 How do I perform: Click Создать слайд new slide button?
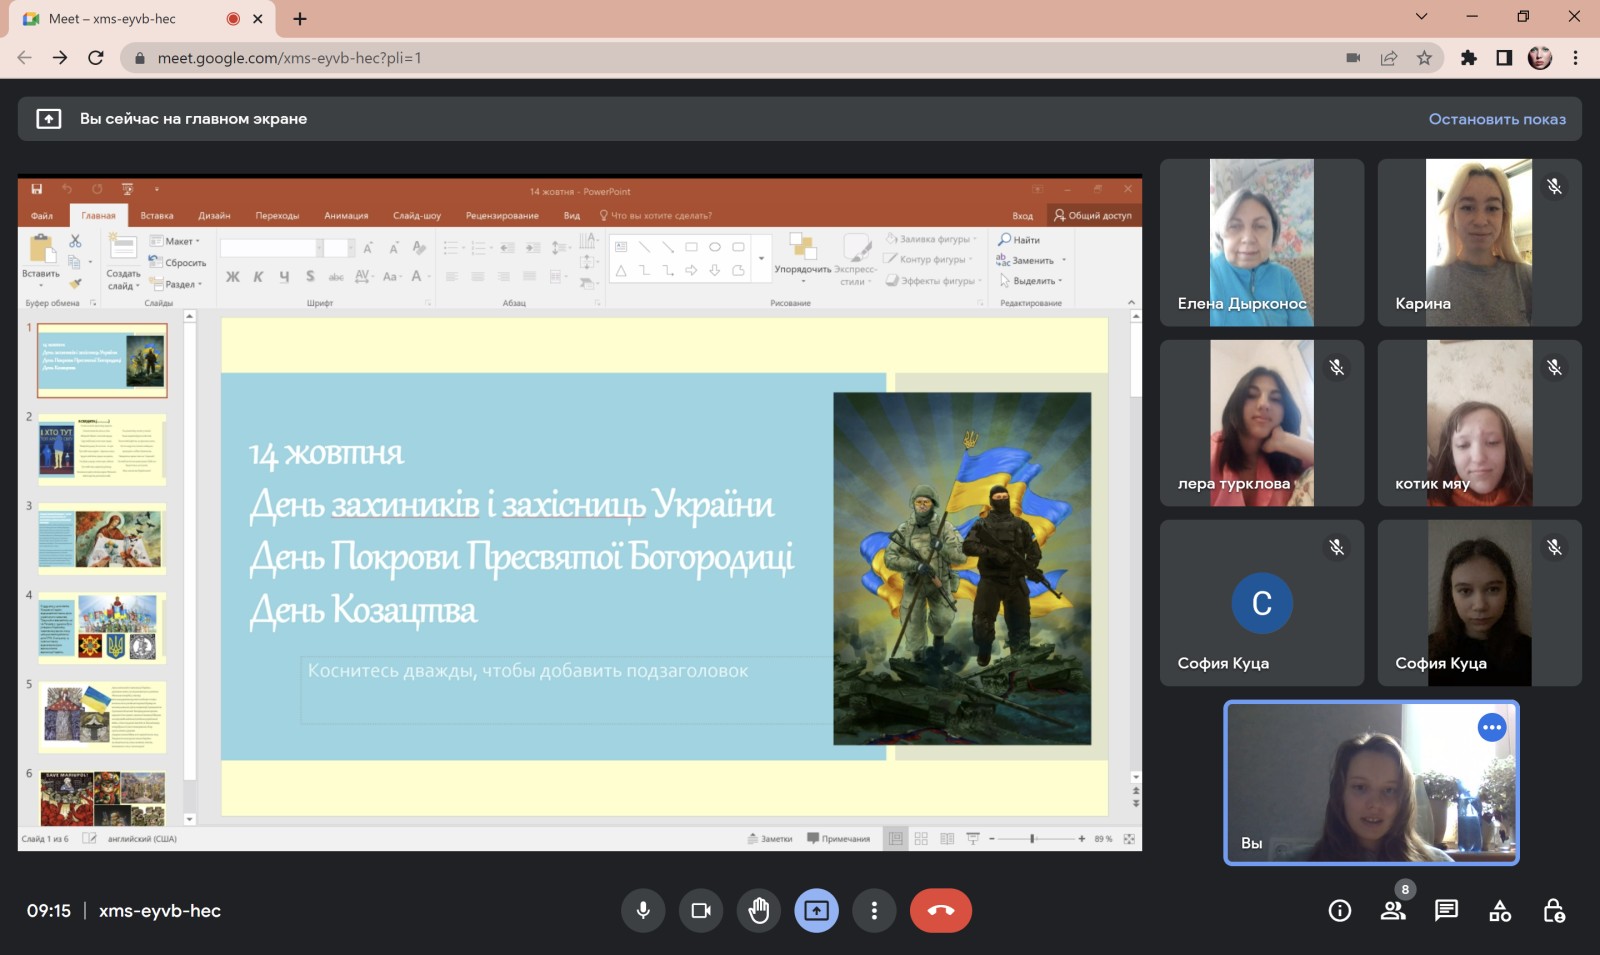123,262
